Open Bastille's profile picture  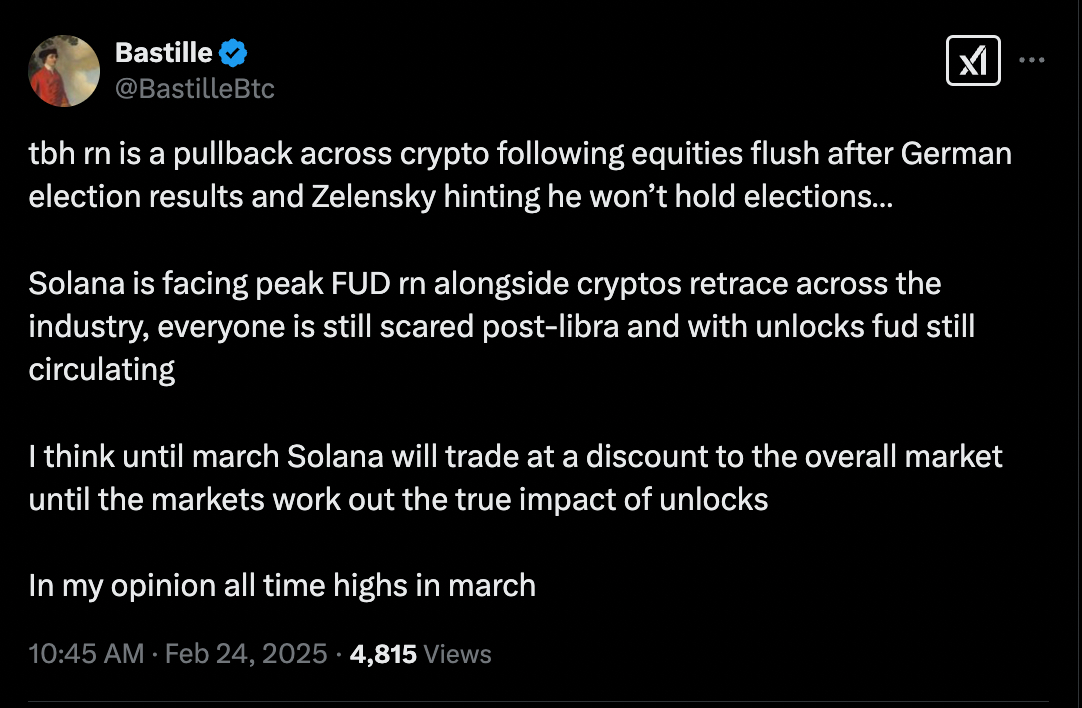coord(65,71)
